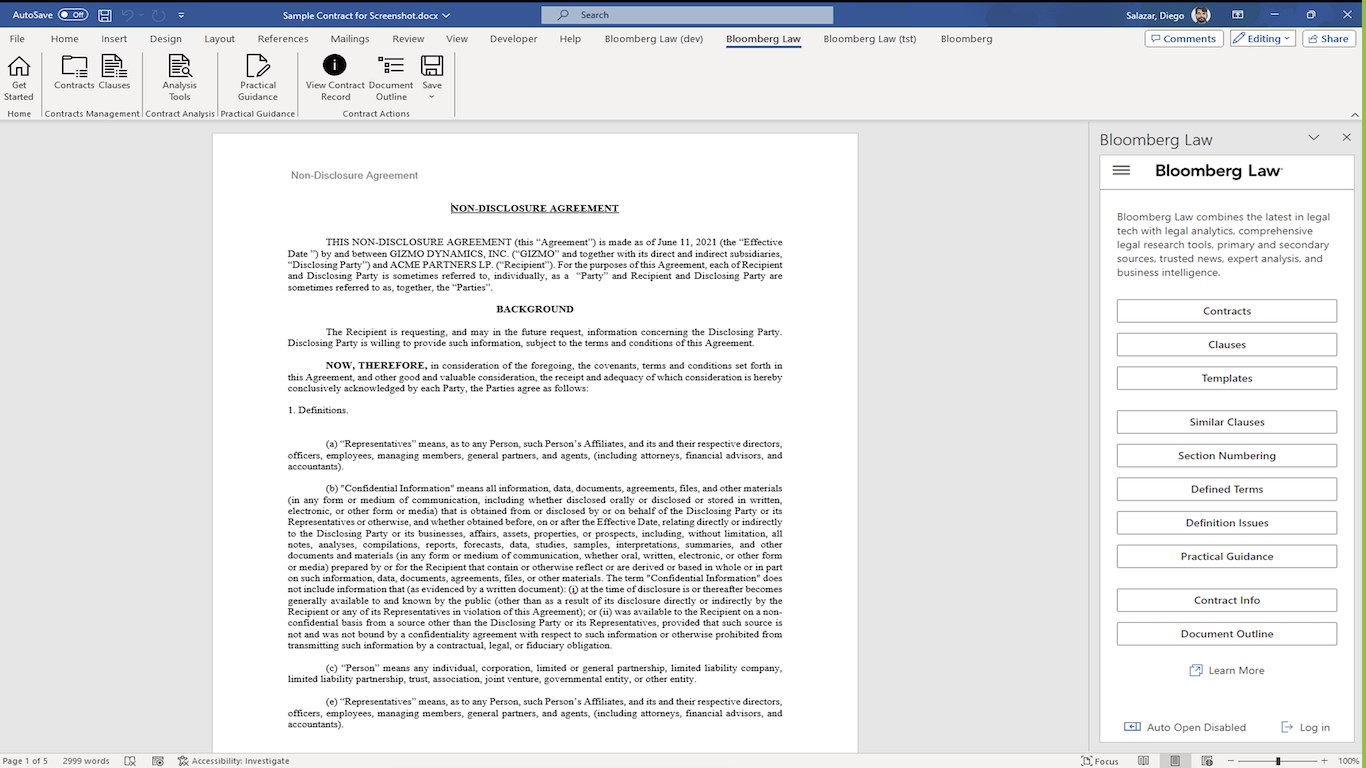The height and width of the screenshot is (768, 1366).
Task: Zoom in with the plus icon
Action: click(x=1323, y=761)
